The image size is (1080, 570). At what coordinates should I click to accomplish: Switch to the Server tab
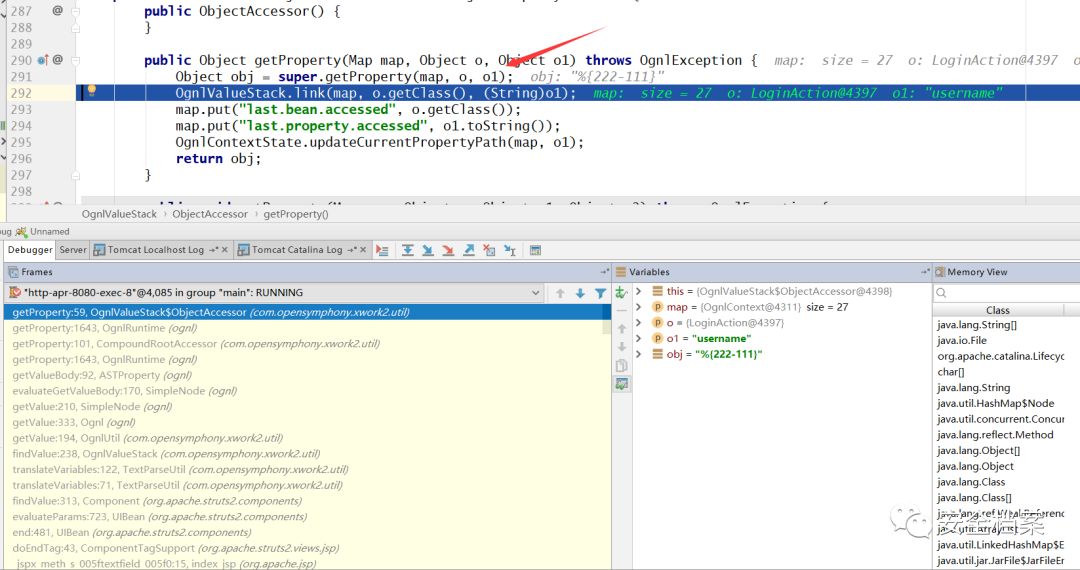pos(72,250)
